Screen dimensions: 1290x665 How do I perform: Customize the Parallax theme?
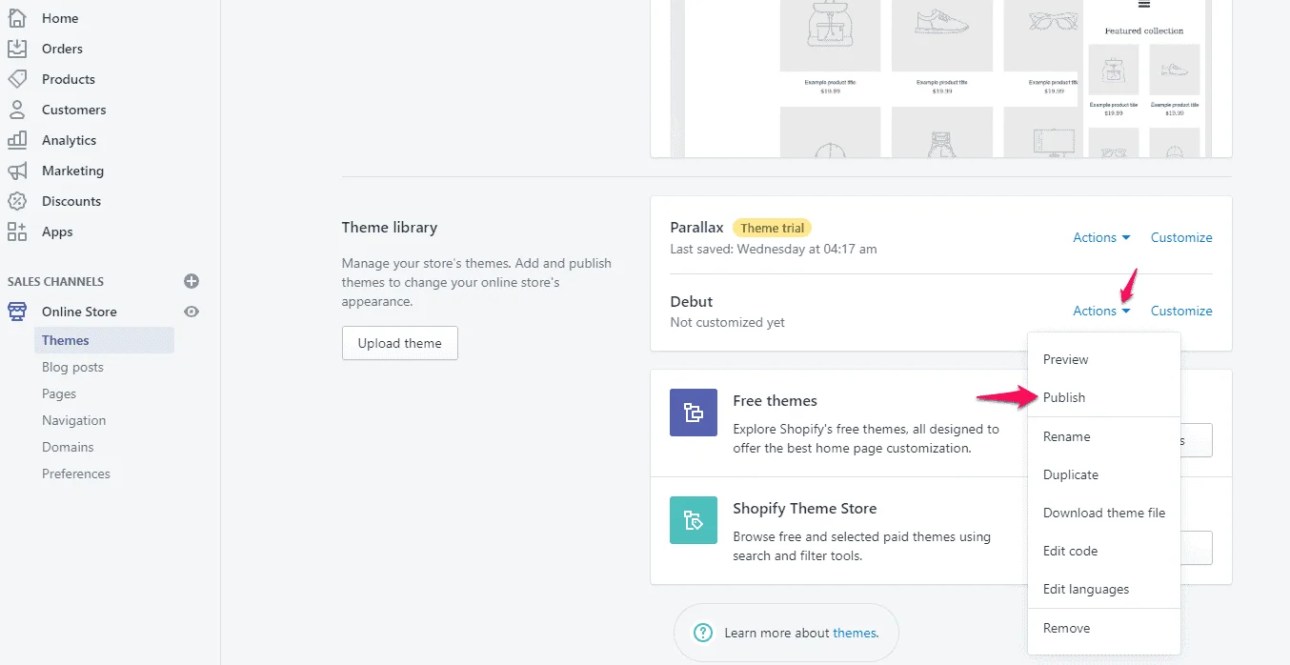pos(1181,237)
